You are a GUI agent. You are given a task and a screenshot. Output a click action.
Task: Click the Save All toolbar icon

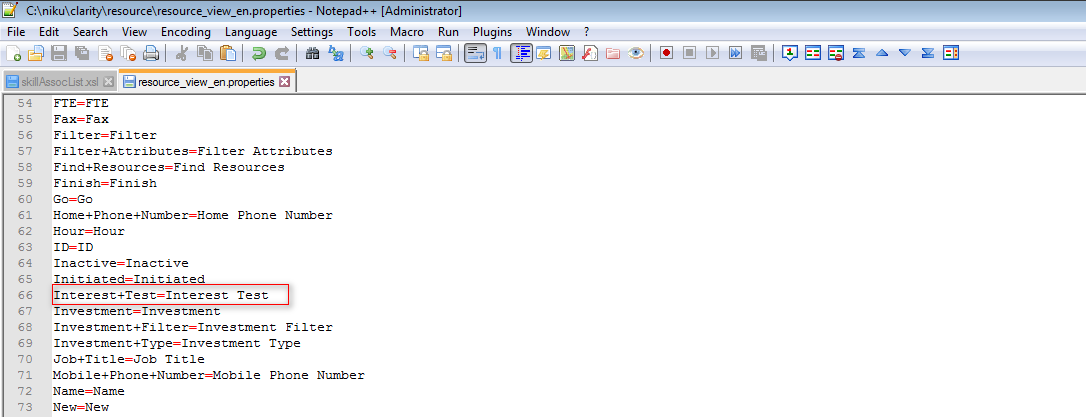pyautogui.click(x=82, y=53)
